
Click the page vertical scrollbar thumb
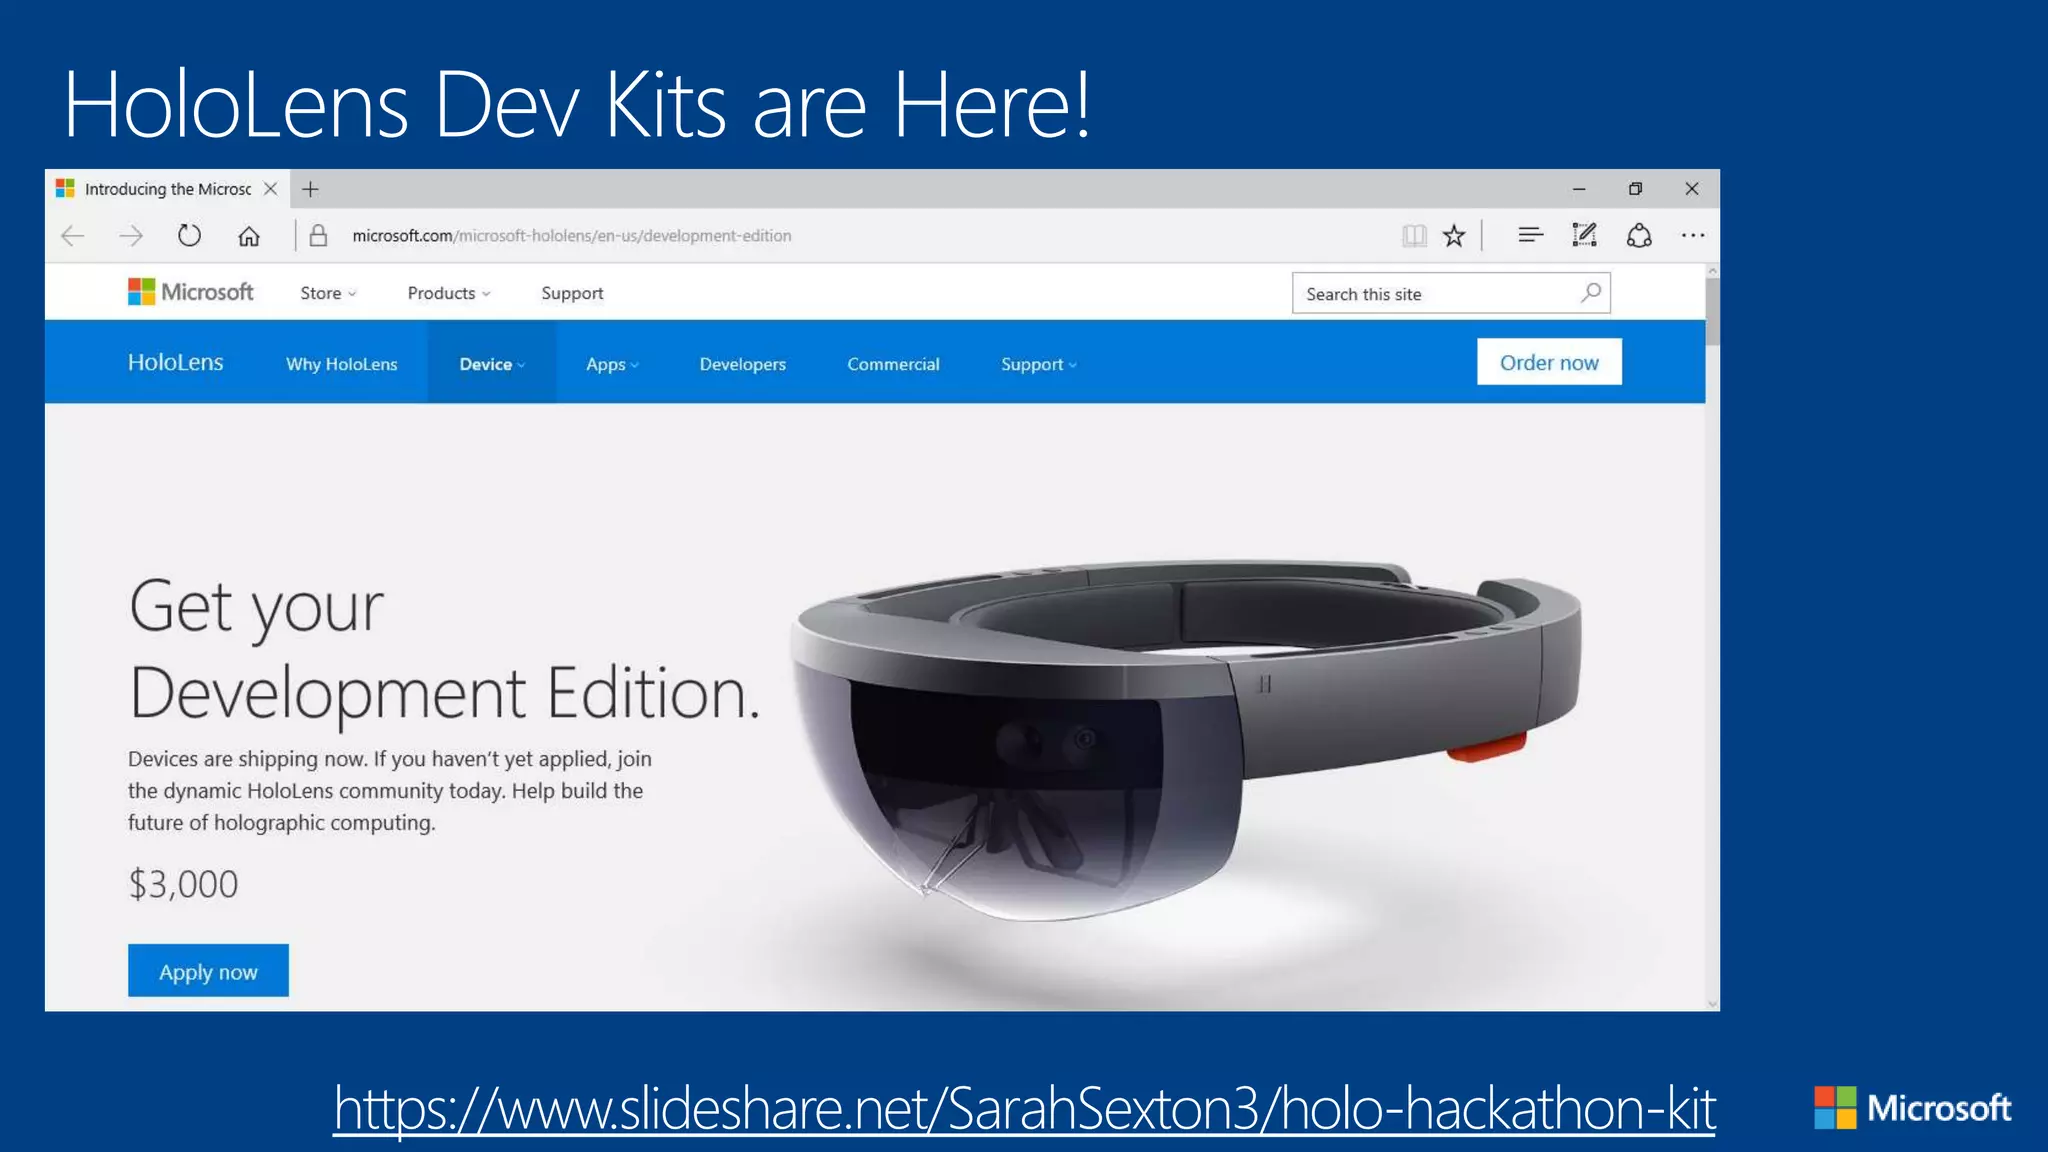pyautogui.click(x=1712, y=311)
